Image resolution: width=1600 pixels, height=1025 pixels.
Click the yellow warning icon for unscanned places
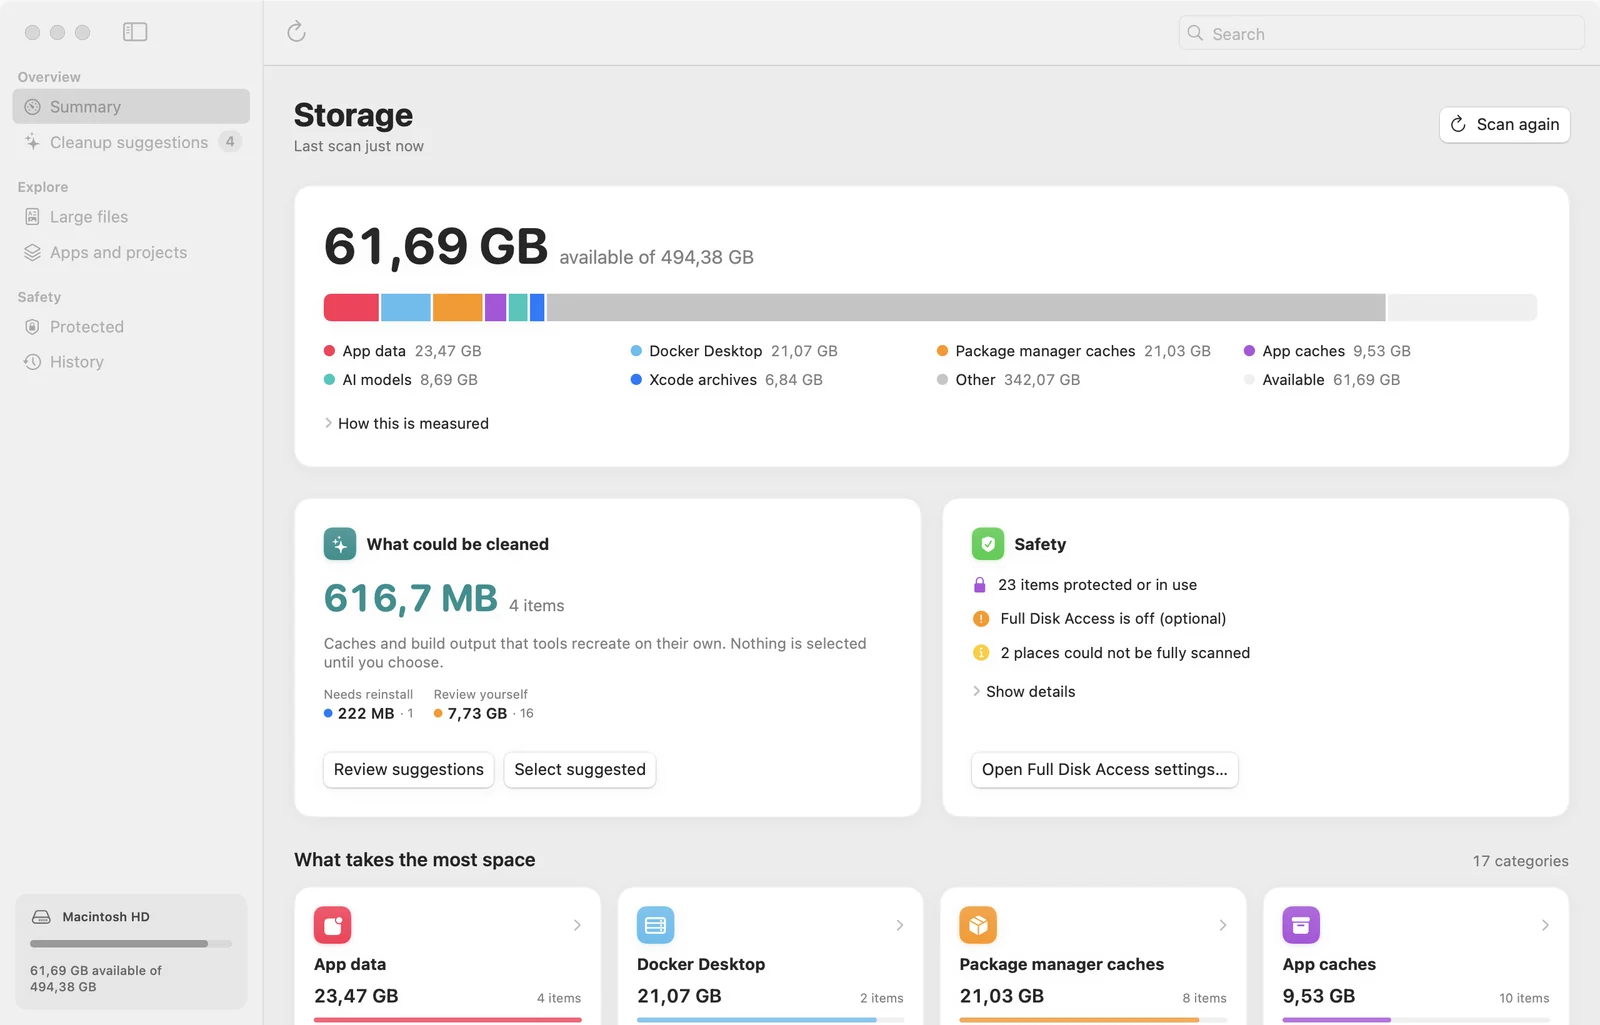[x=981, y=653]
